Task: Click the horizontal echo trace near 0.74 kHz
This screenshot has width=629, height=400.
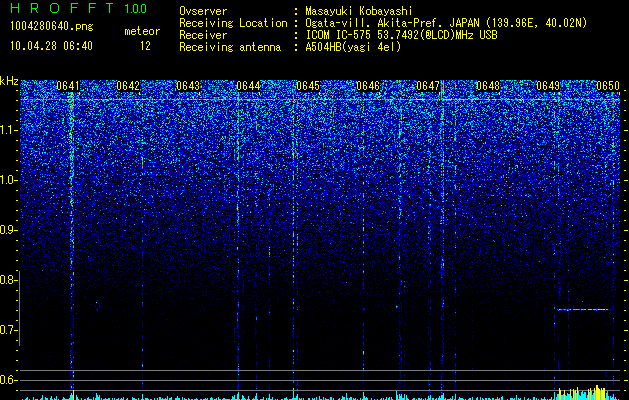Action: point(582,309)
